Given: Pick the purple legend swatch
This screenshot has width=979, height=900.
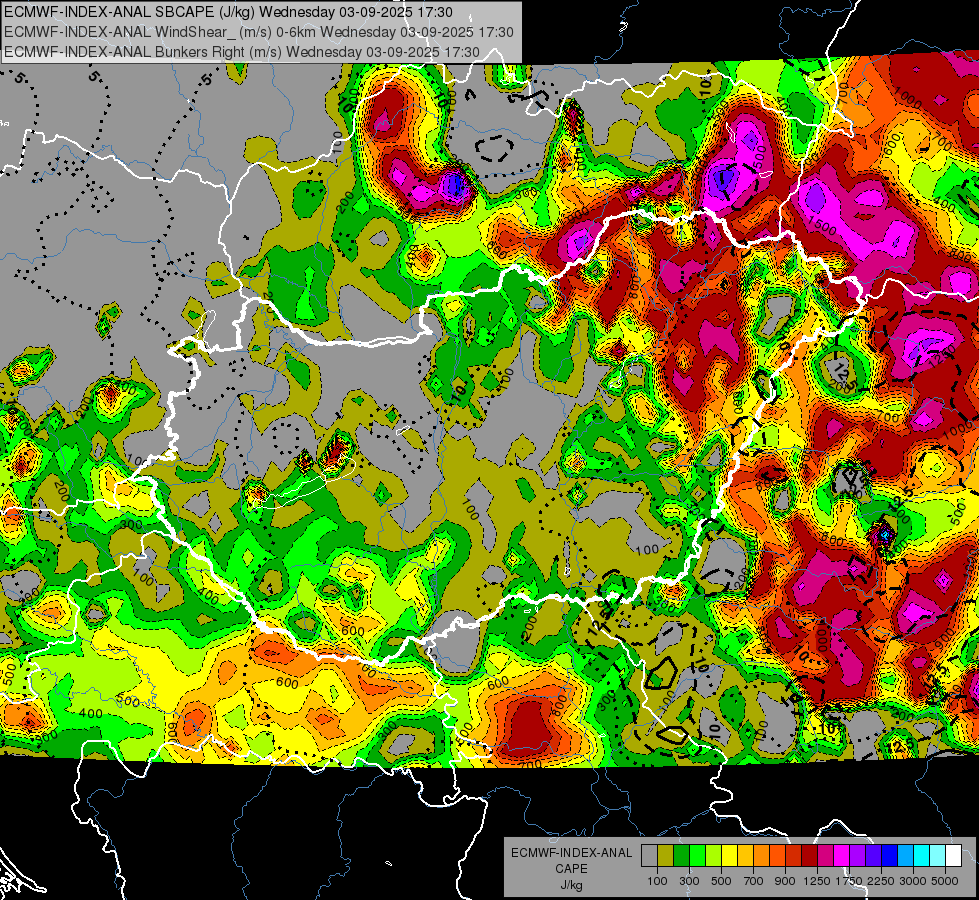Looking at the screenshot, I should [x=857, y=856].
